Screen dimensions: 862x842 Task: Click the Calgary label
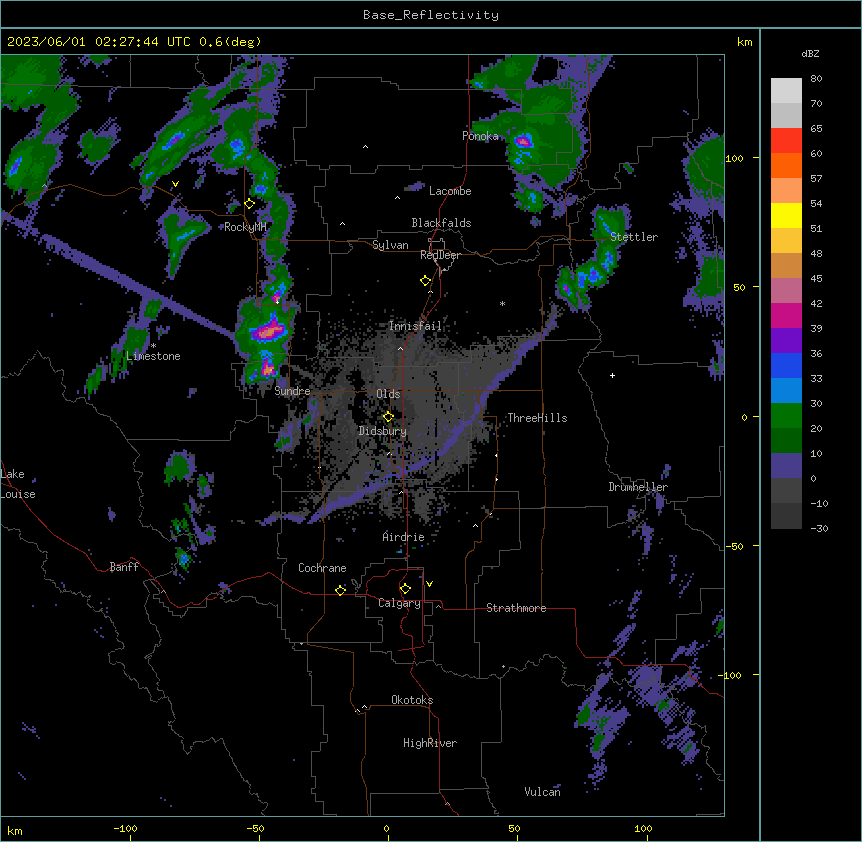[399, 603]
